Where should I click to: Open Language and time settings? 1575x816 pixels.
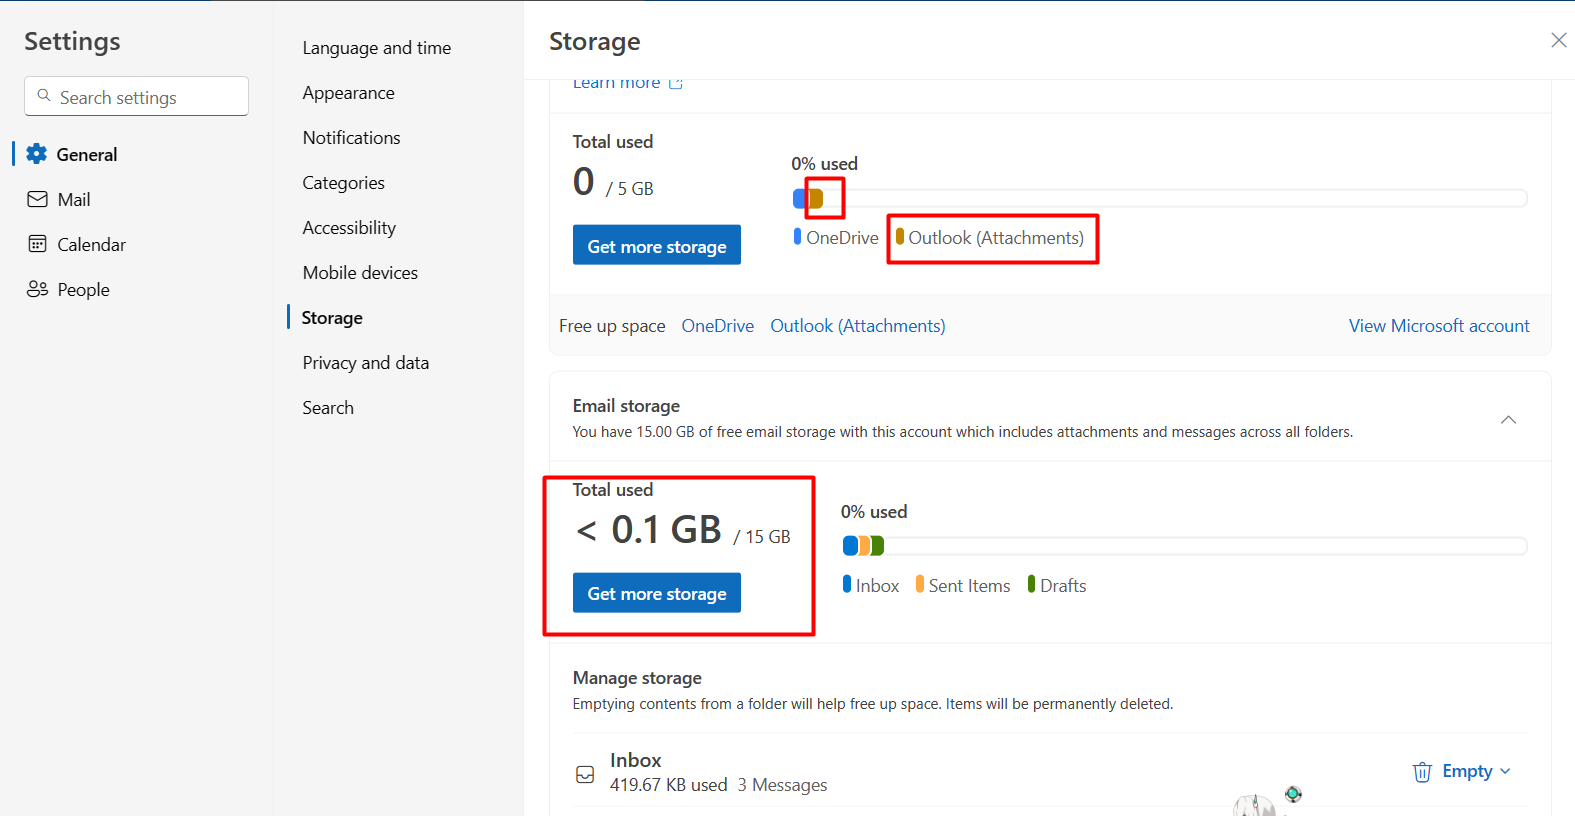pyautogui.click(x=377, y=48)
